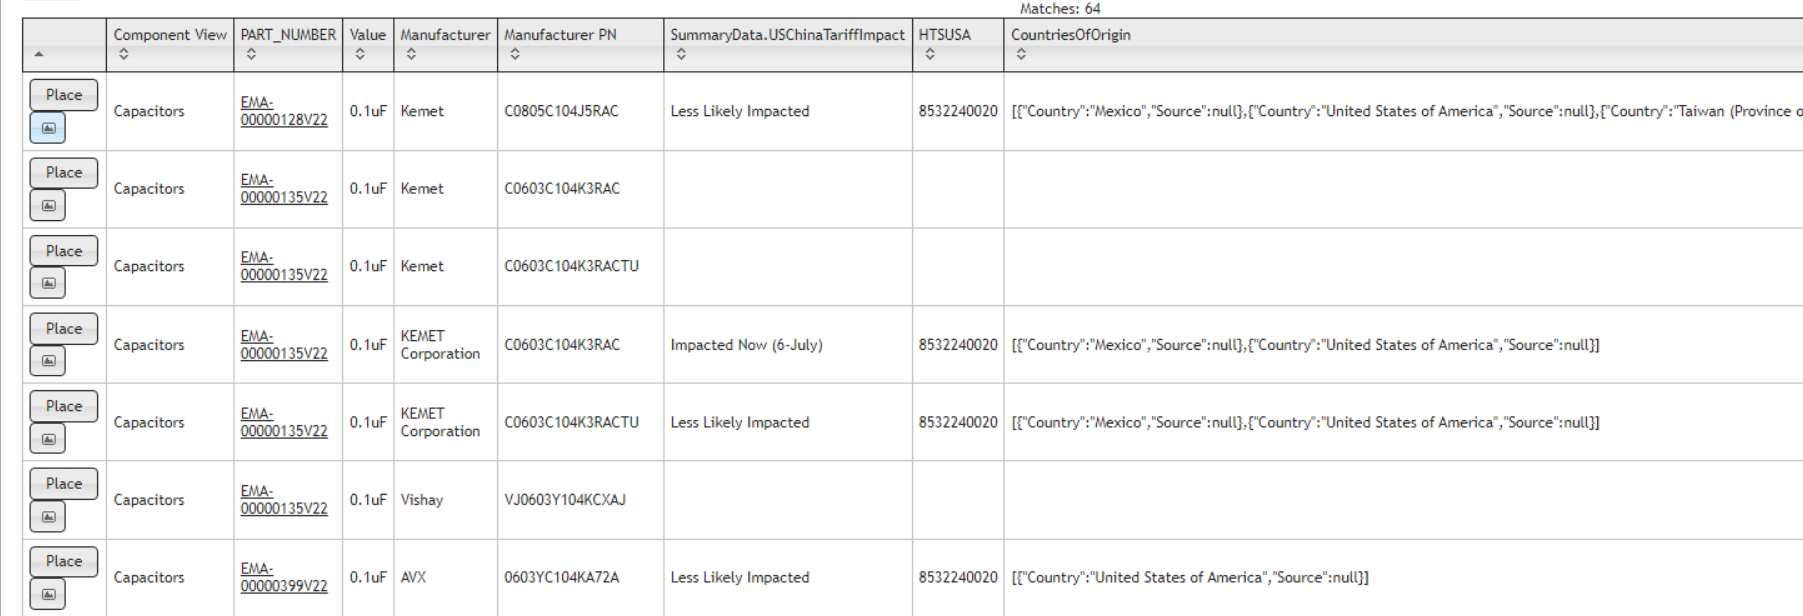Sort by CountriesOfOrigin column arrows
This screenshot has height=616, width=1803.
click(1021, 54)
